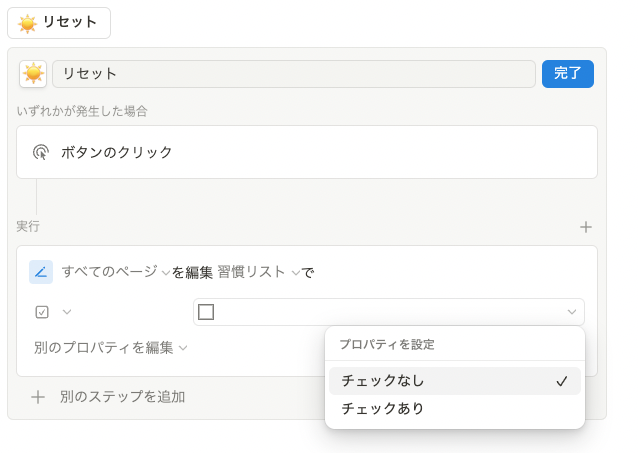Click the plus icon beside 実行
This screenshot has height=453, width=638.
[586, 227]
